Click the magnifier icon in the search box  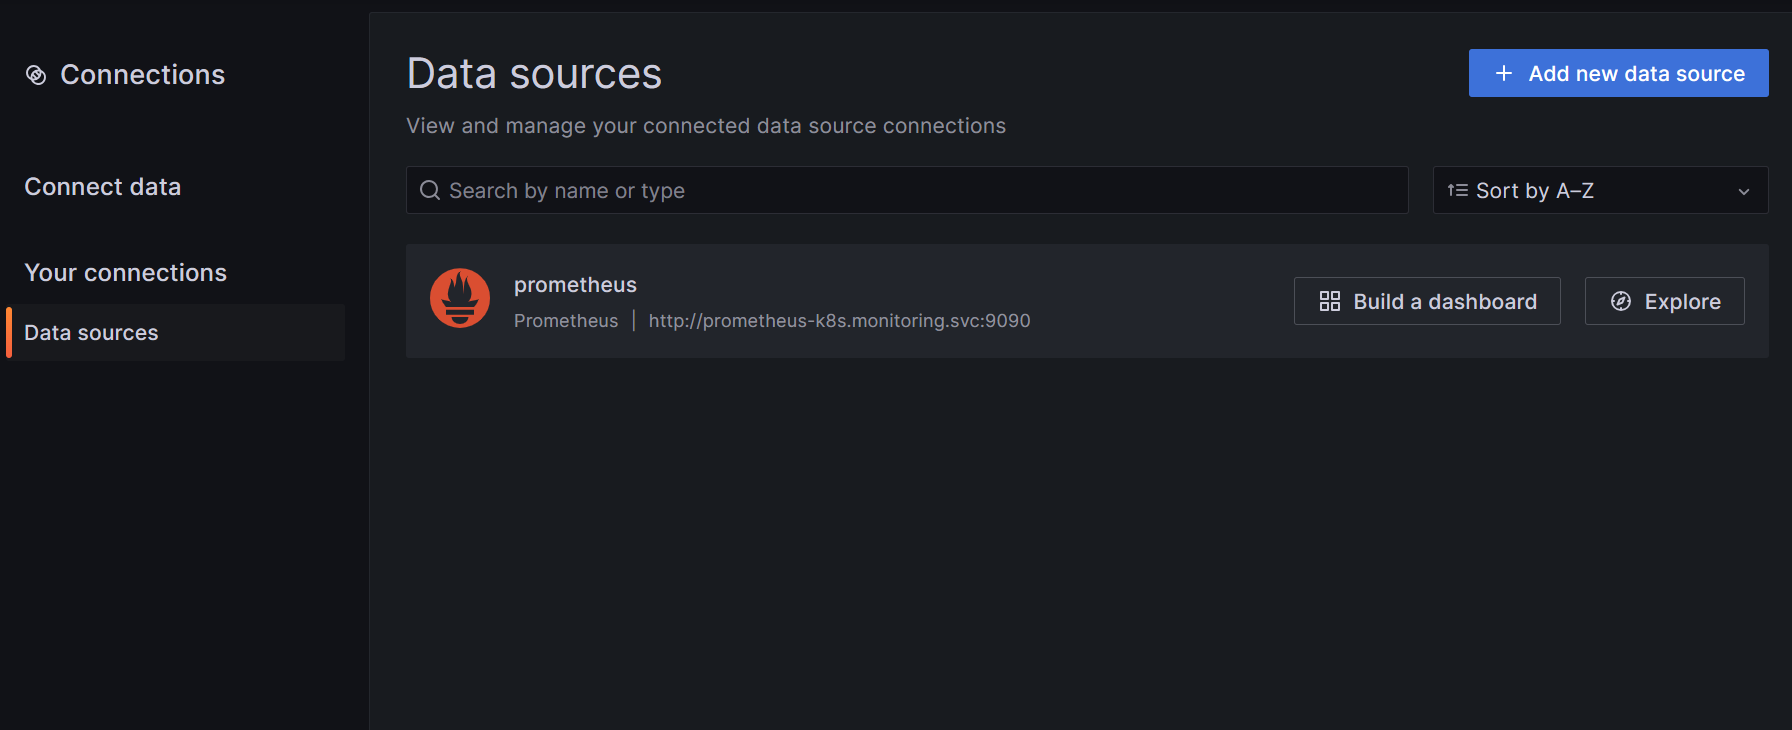pos(430,190)
